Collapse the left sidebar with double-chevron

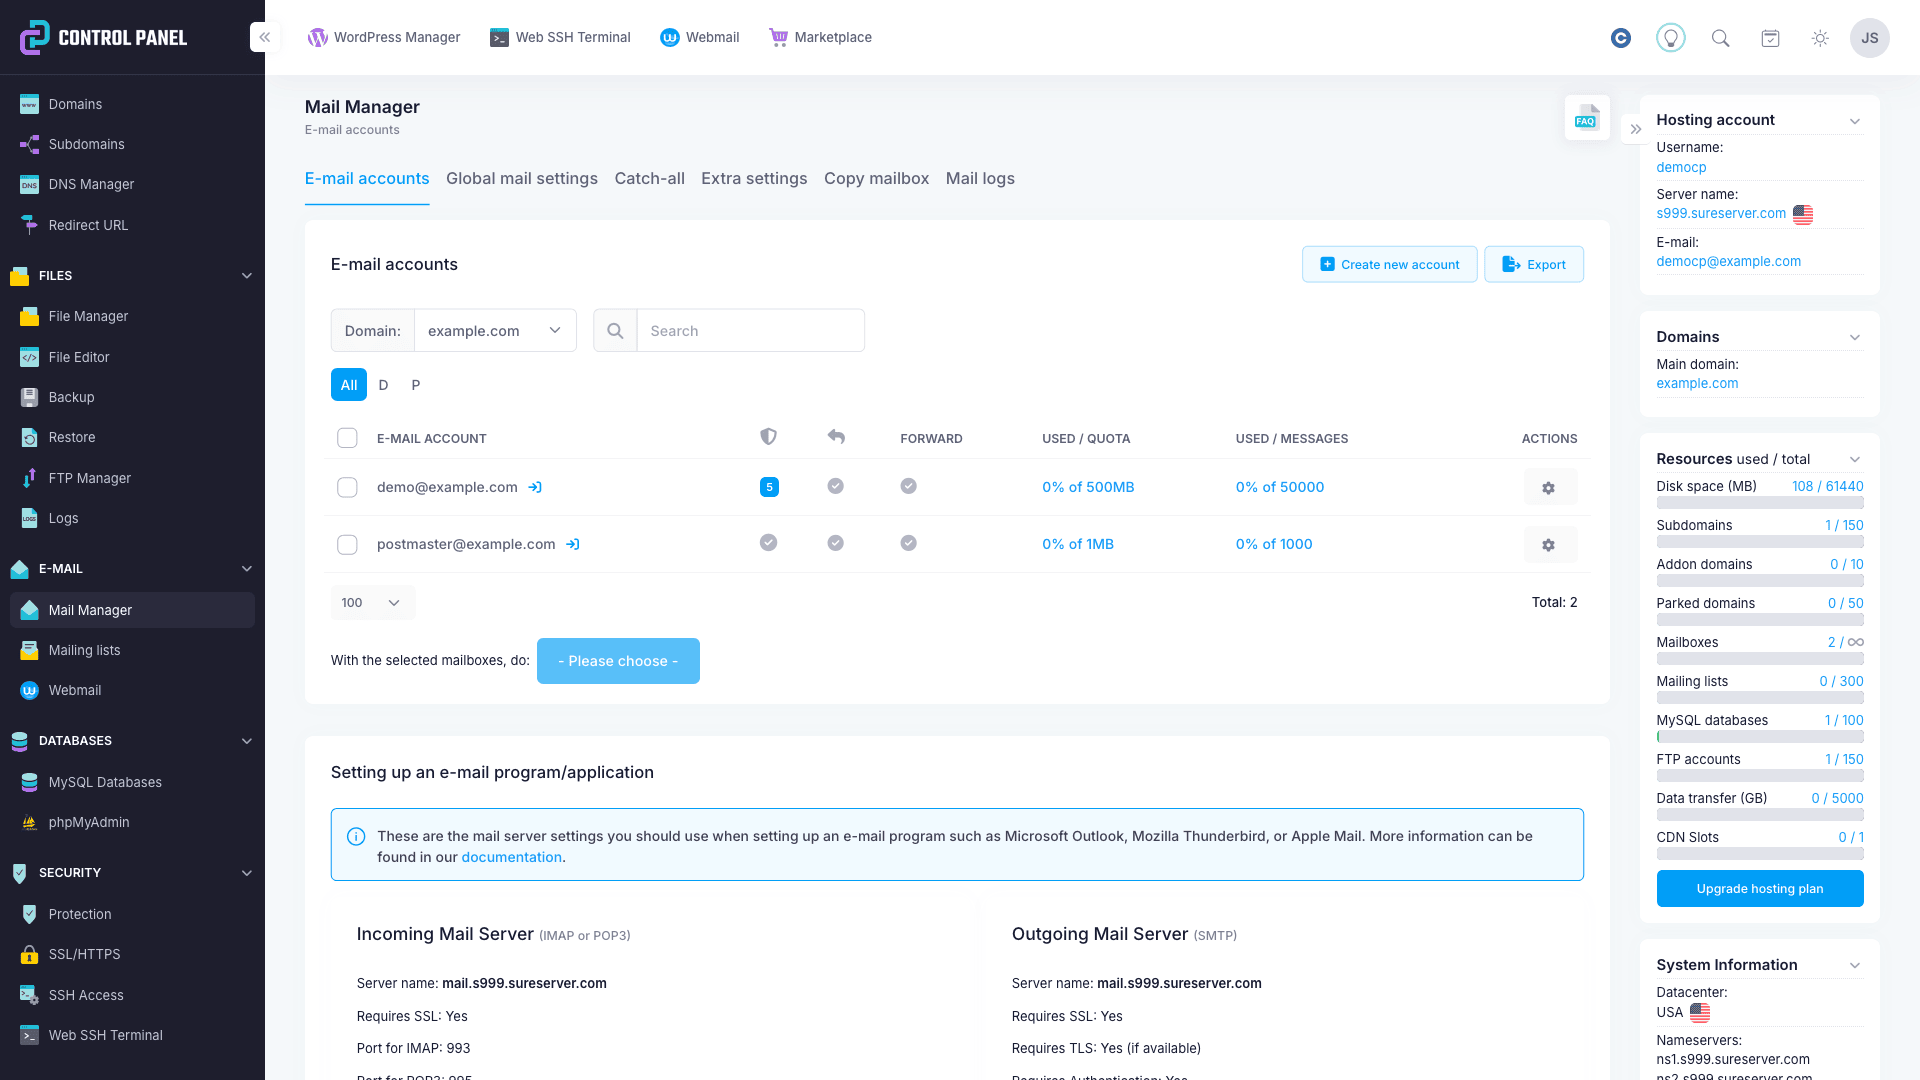pyautogui.click(x=265, y=37)
